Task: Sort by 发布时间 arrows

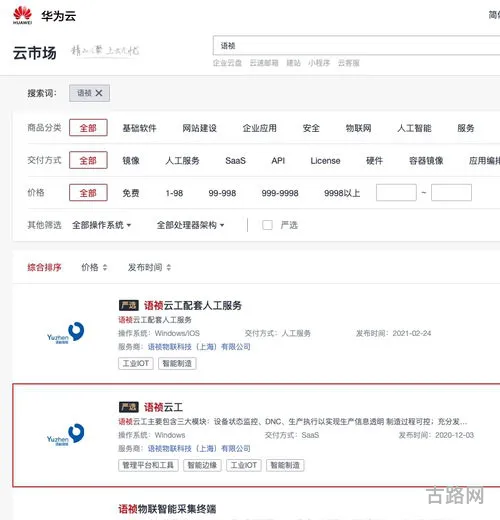Action: tap(168, 267)
